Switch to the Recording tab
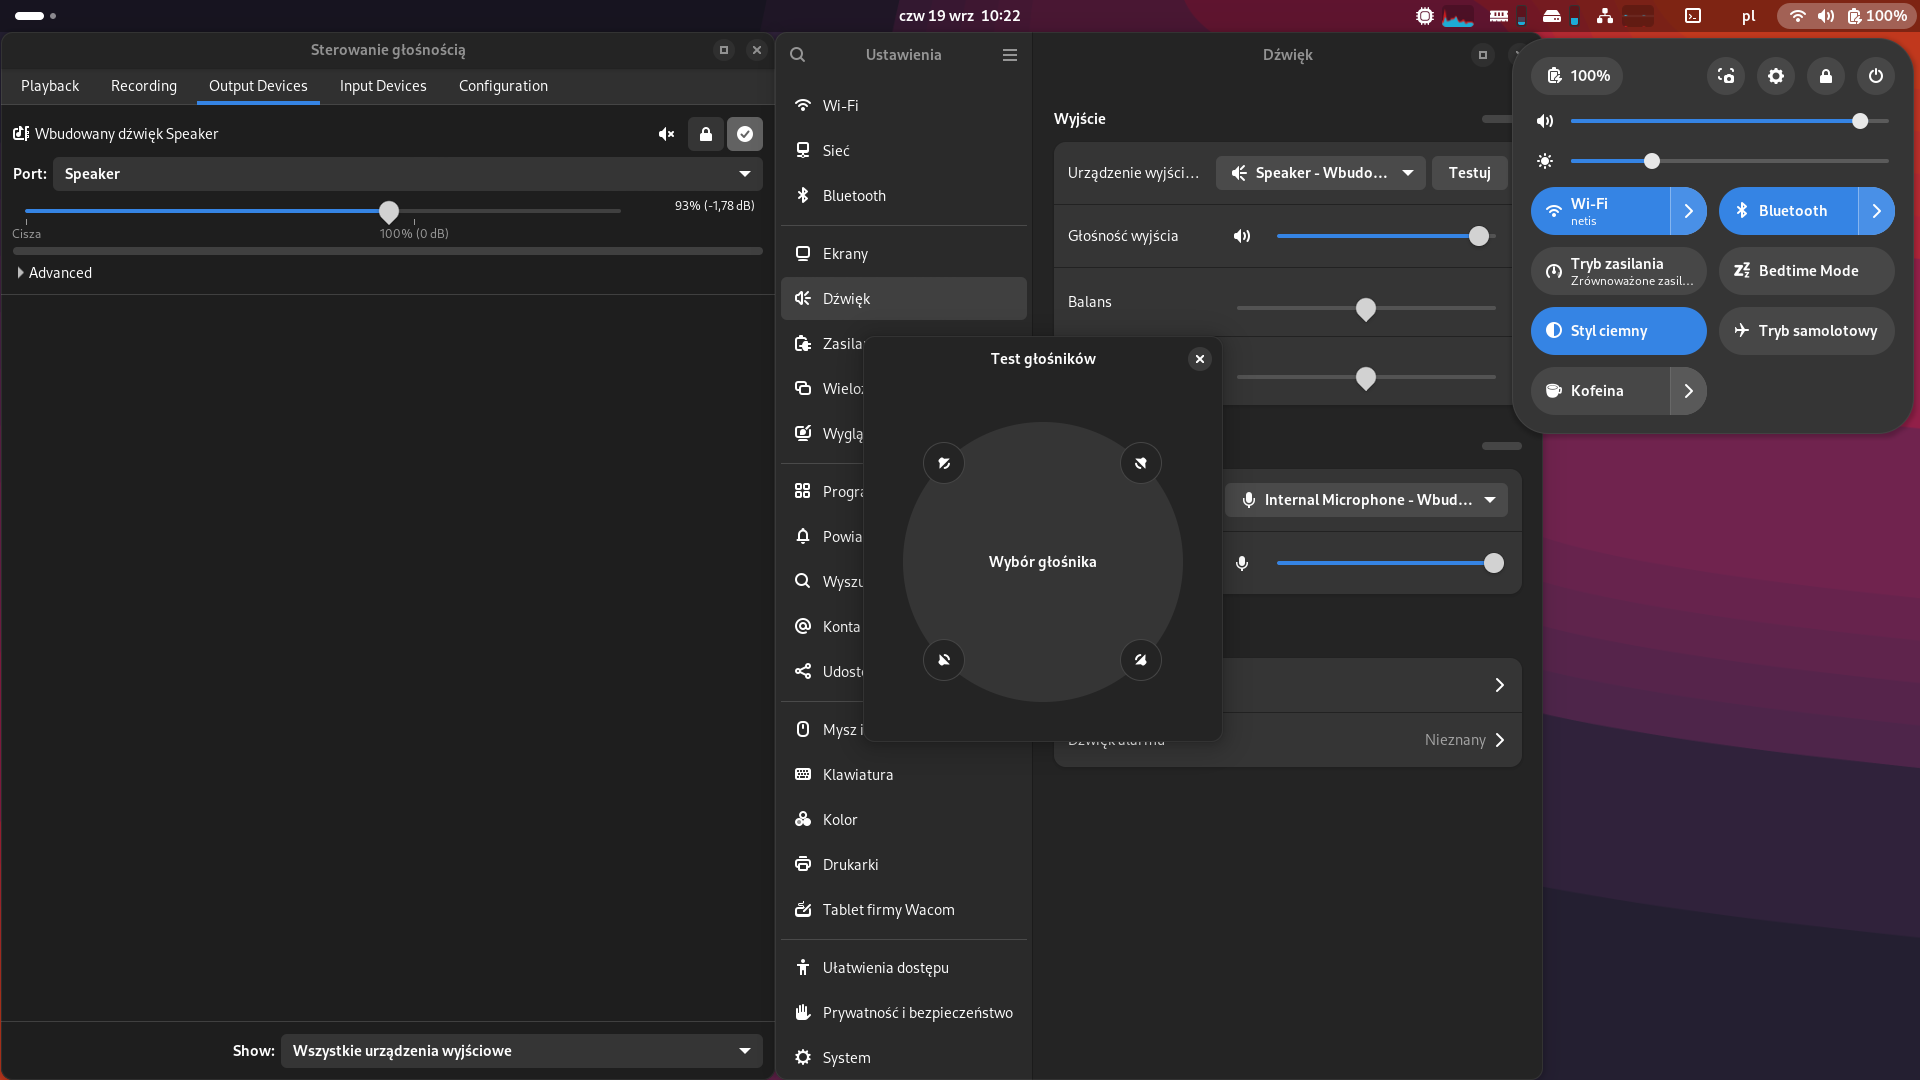Viewport: 1920px width, 1080px height. point(144,86)
